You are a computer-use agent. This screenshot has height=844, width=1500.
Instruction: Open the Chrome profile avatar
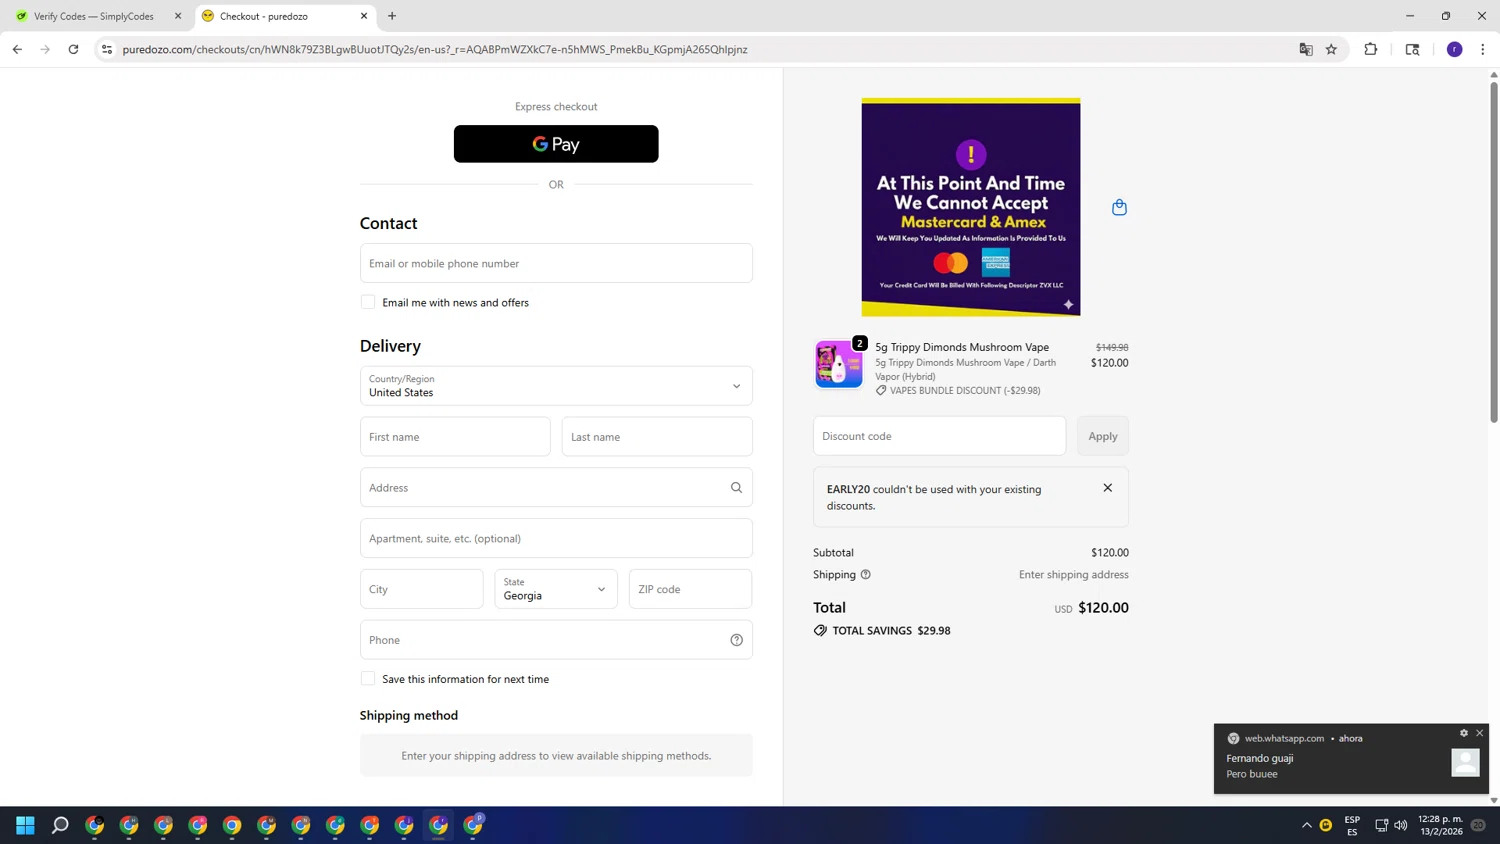click(x=1455, y=49)
